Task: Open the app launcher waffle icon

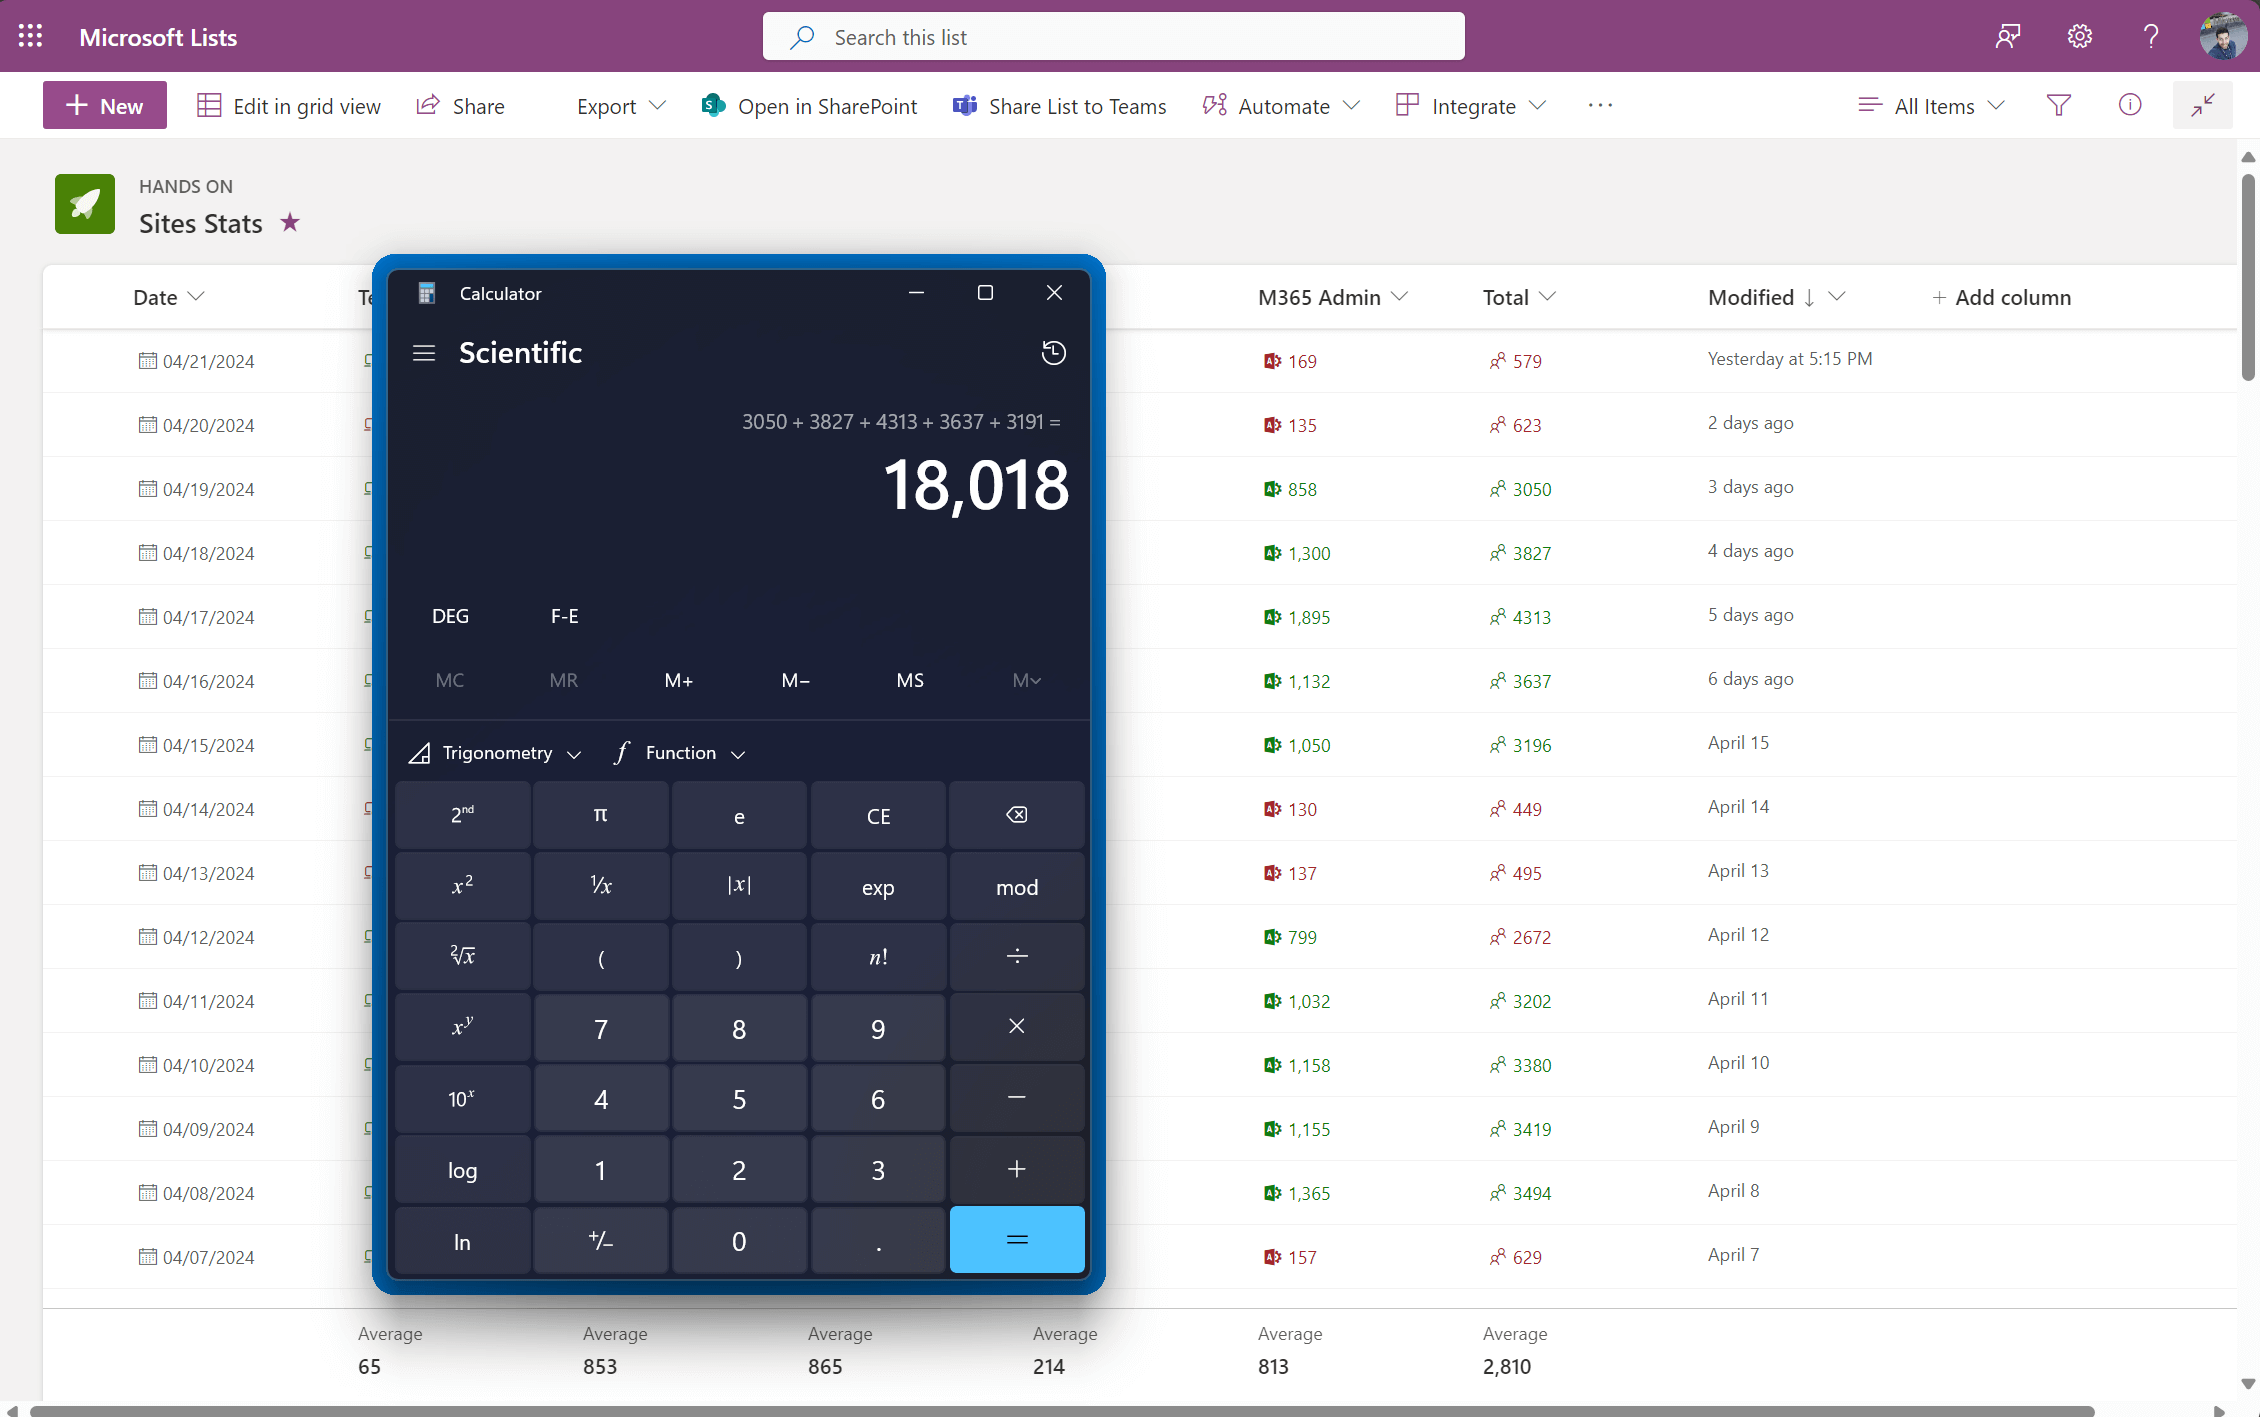Action: [30, 35]
